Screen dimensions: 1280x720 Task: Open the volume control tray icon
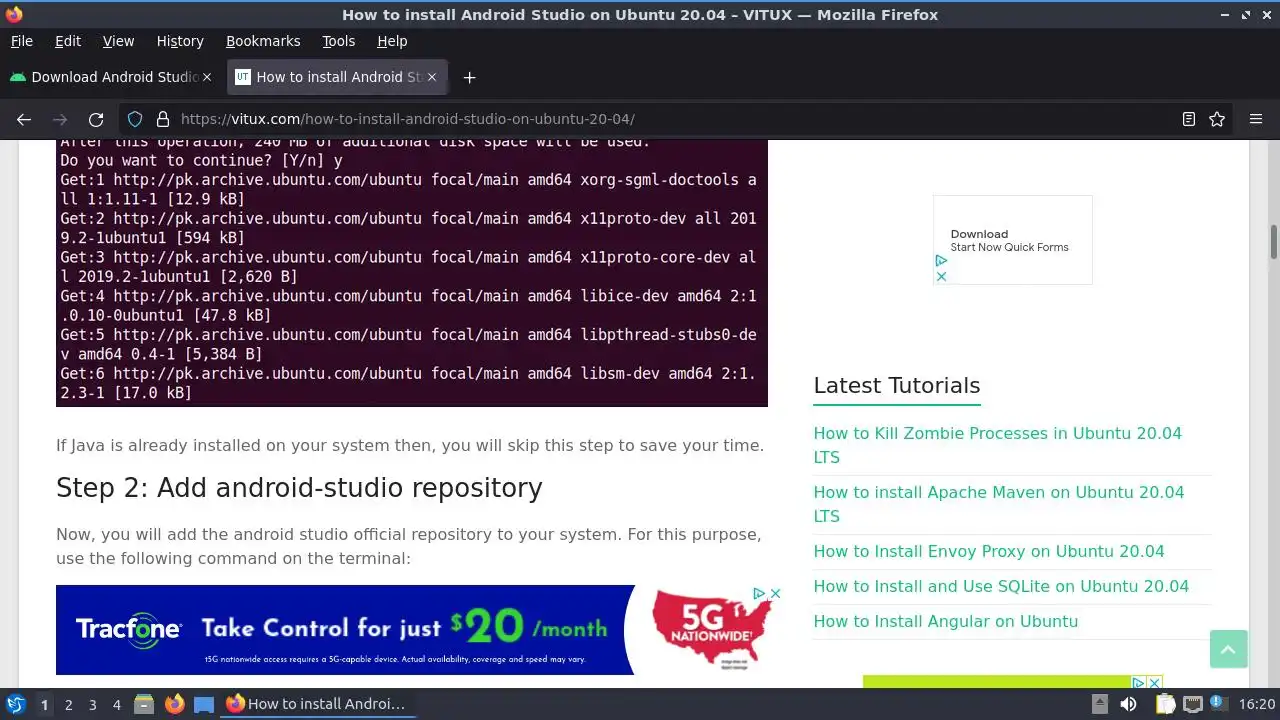pyautogui.click(x=1128, y=704)
